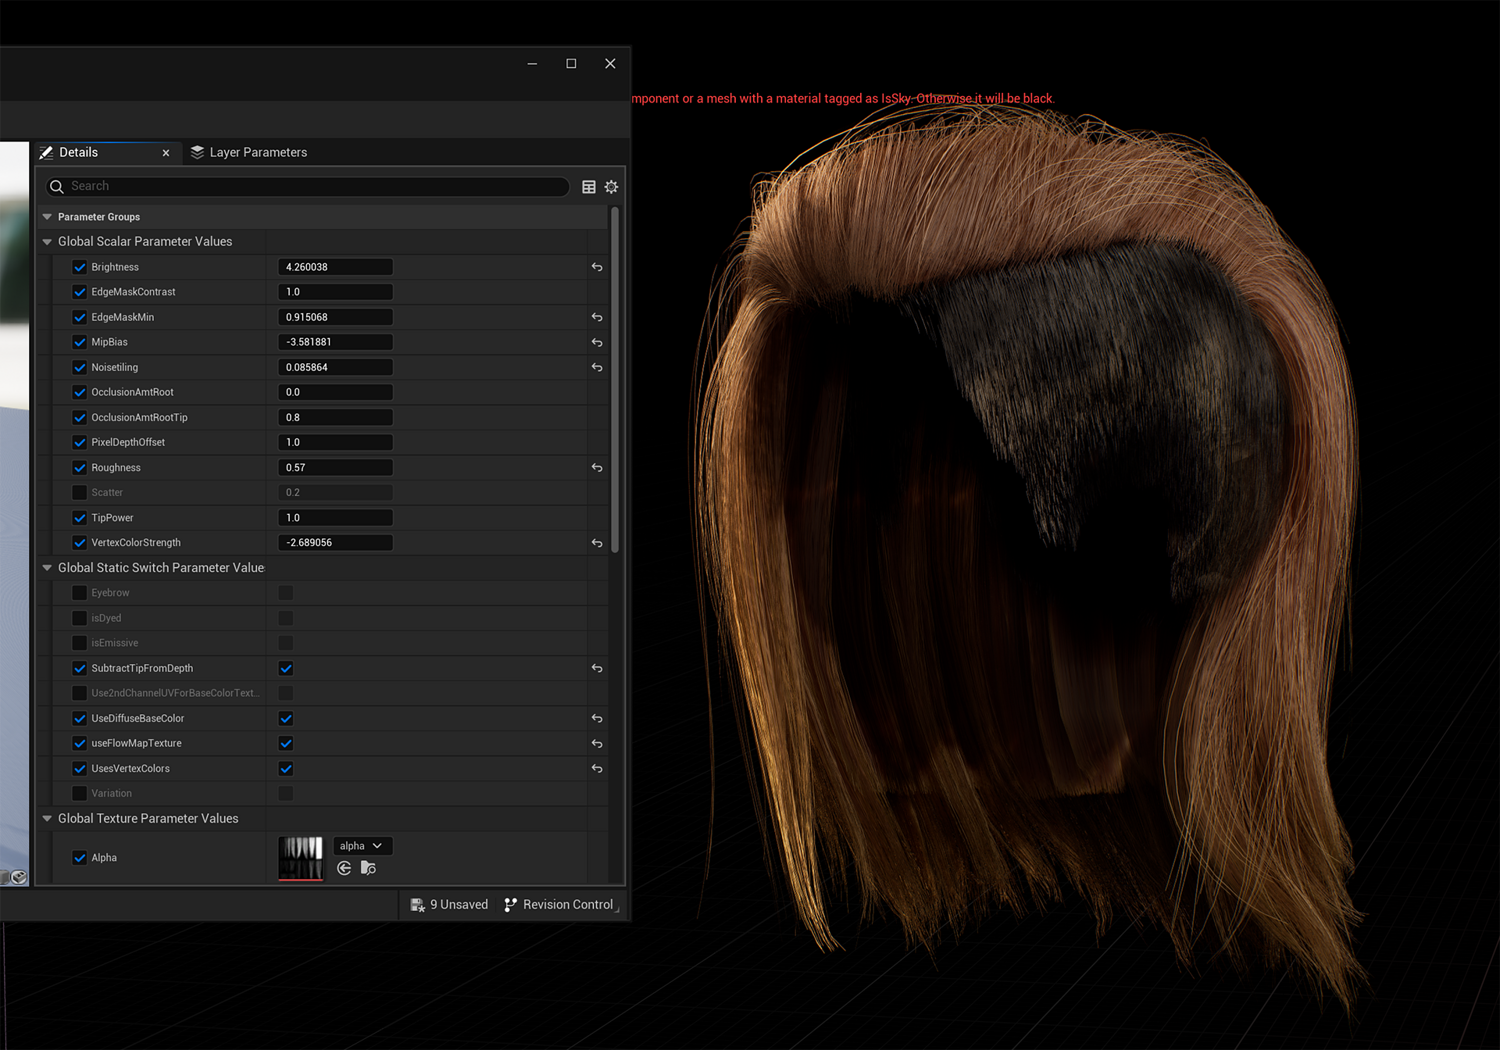Enable the Scatter parameter override checkbox
This screenshot has width=1500, height=1050.
79,493
